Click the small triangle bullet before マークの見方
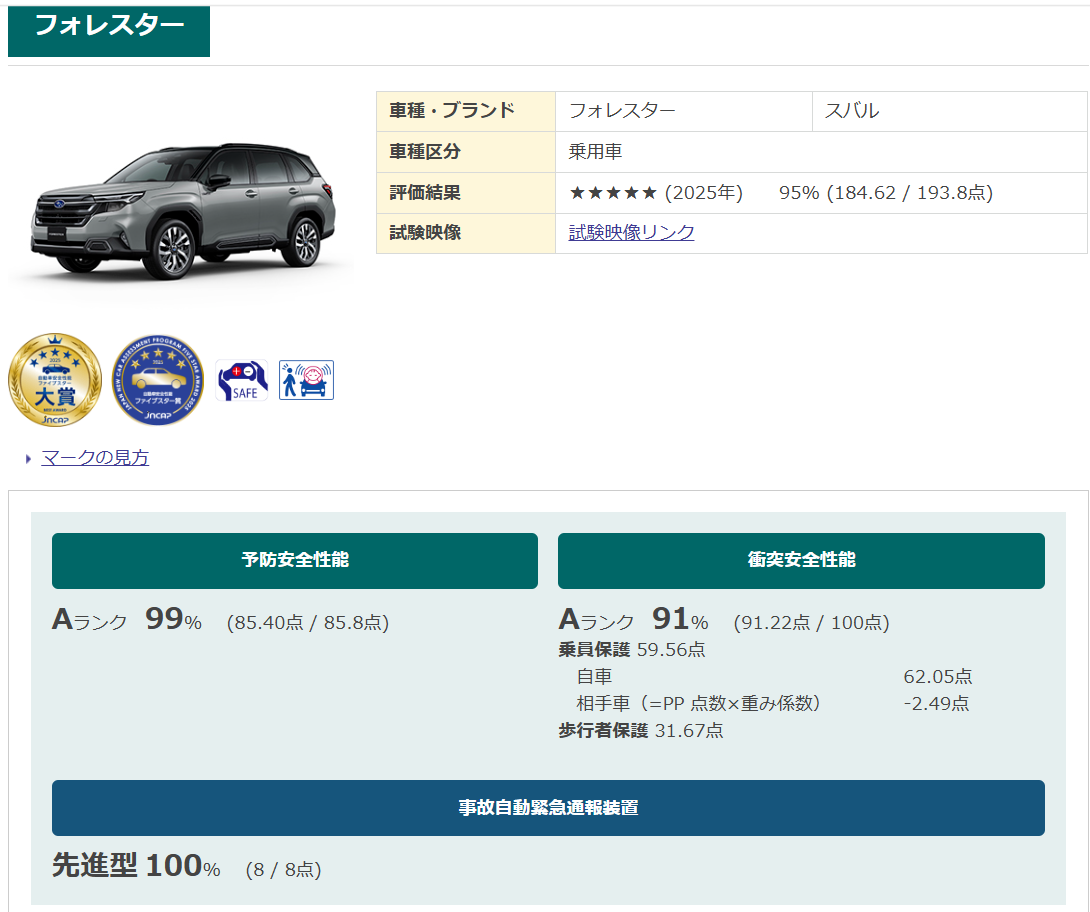1090x912 pixels. point(29,459)
